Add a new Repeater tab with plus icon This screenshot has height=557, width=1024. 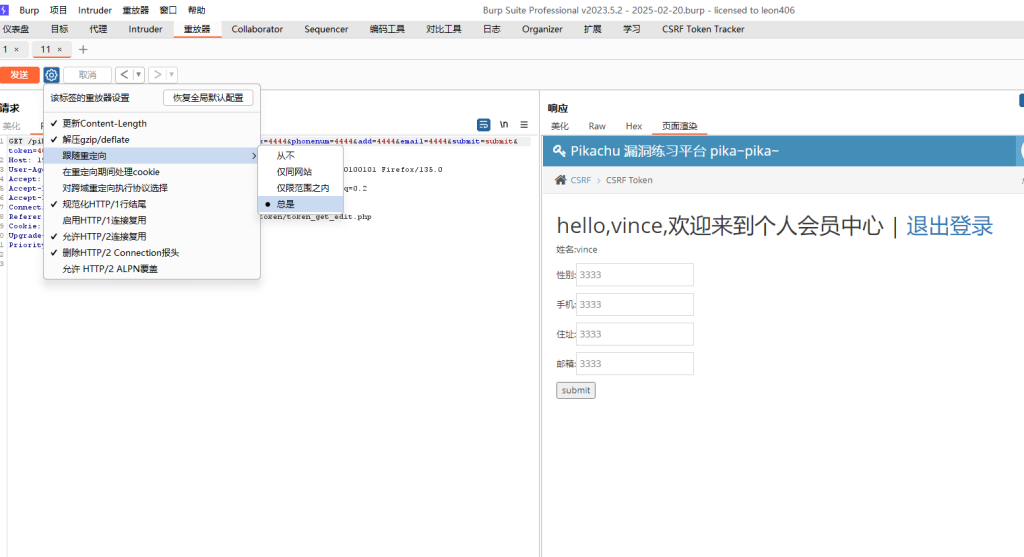[x=83, y=50]
